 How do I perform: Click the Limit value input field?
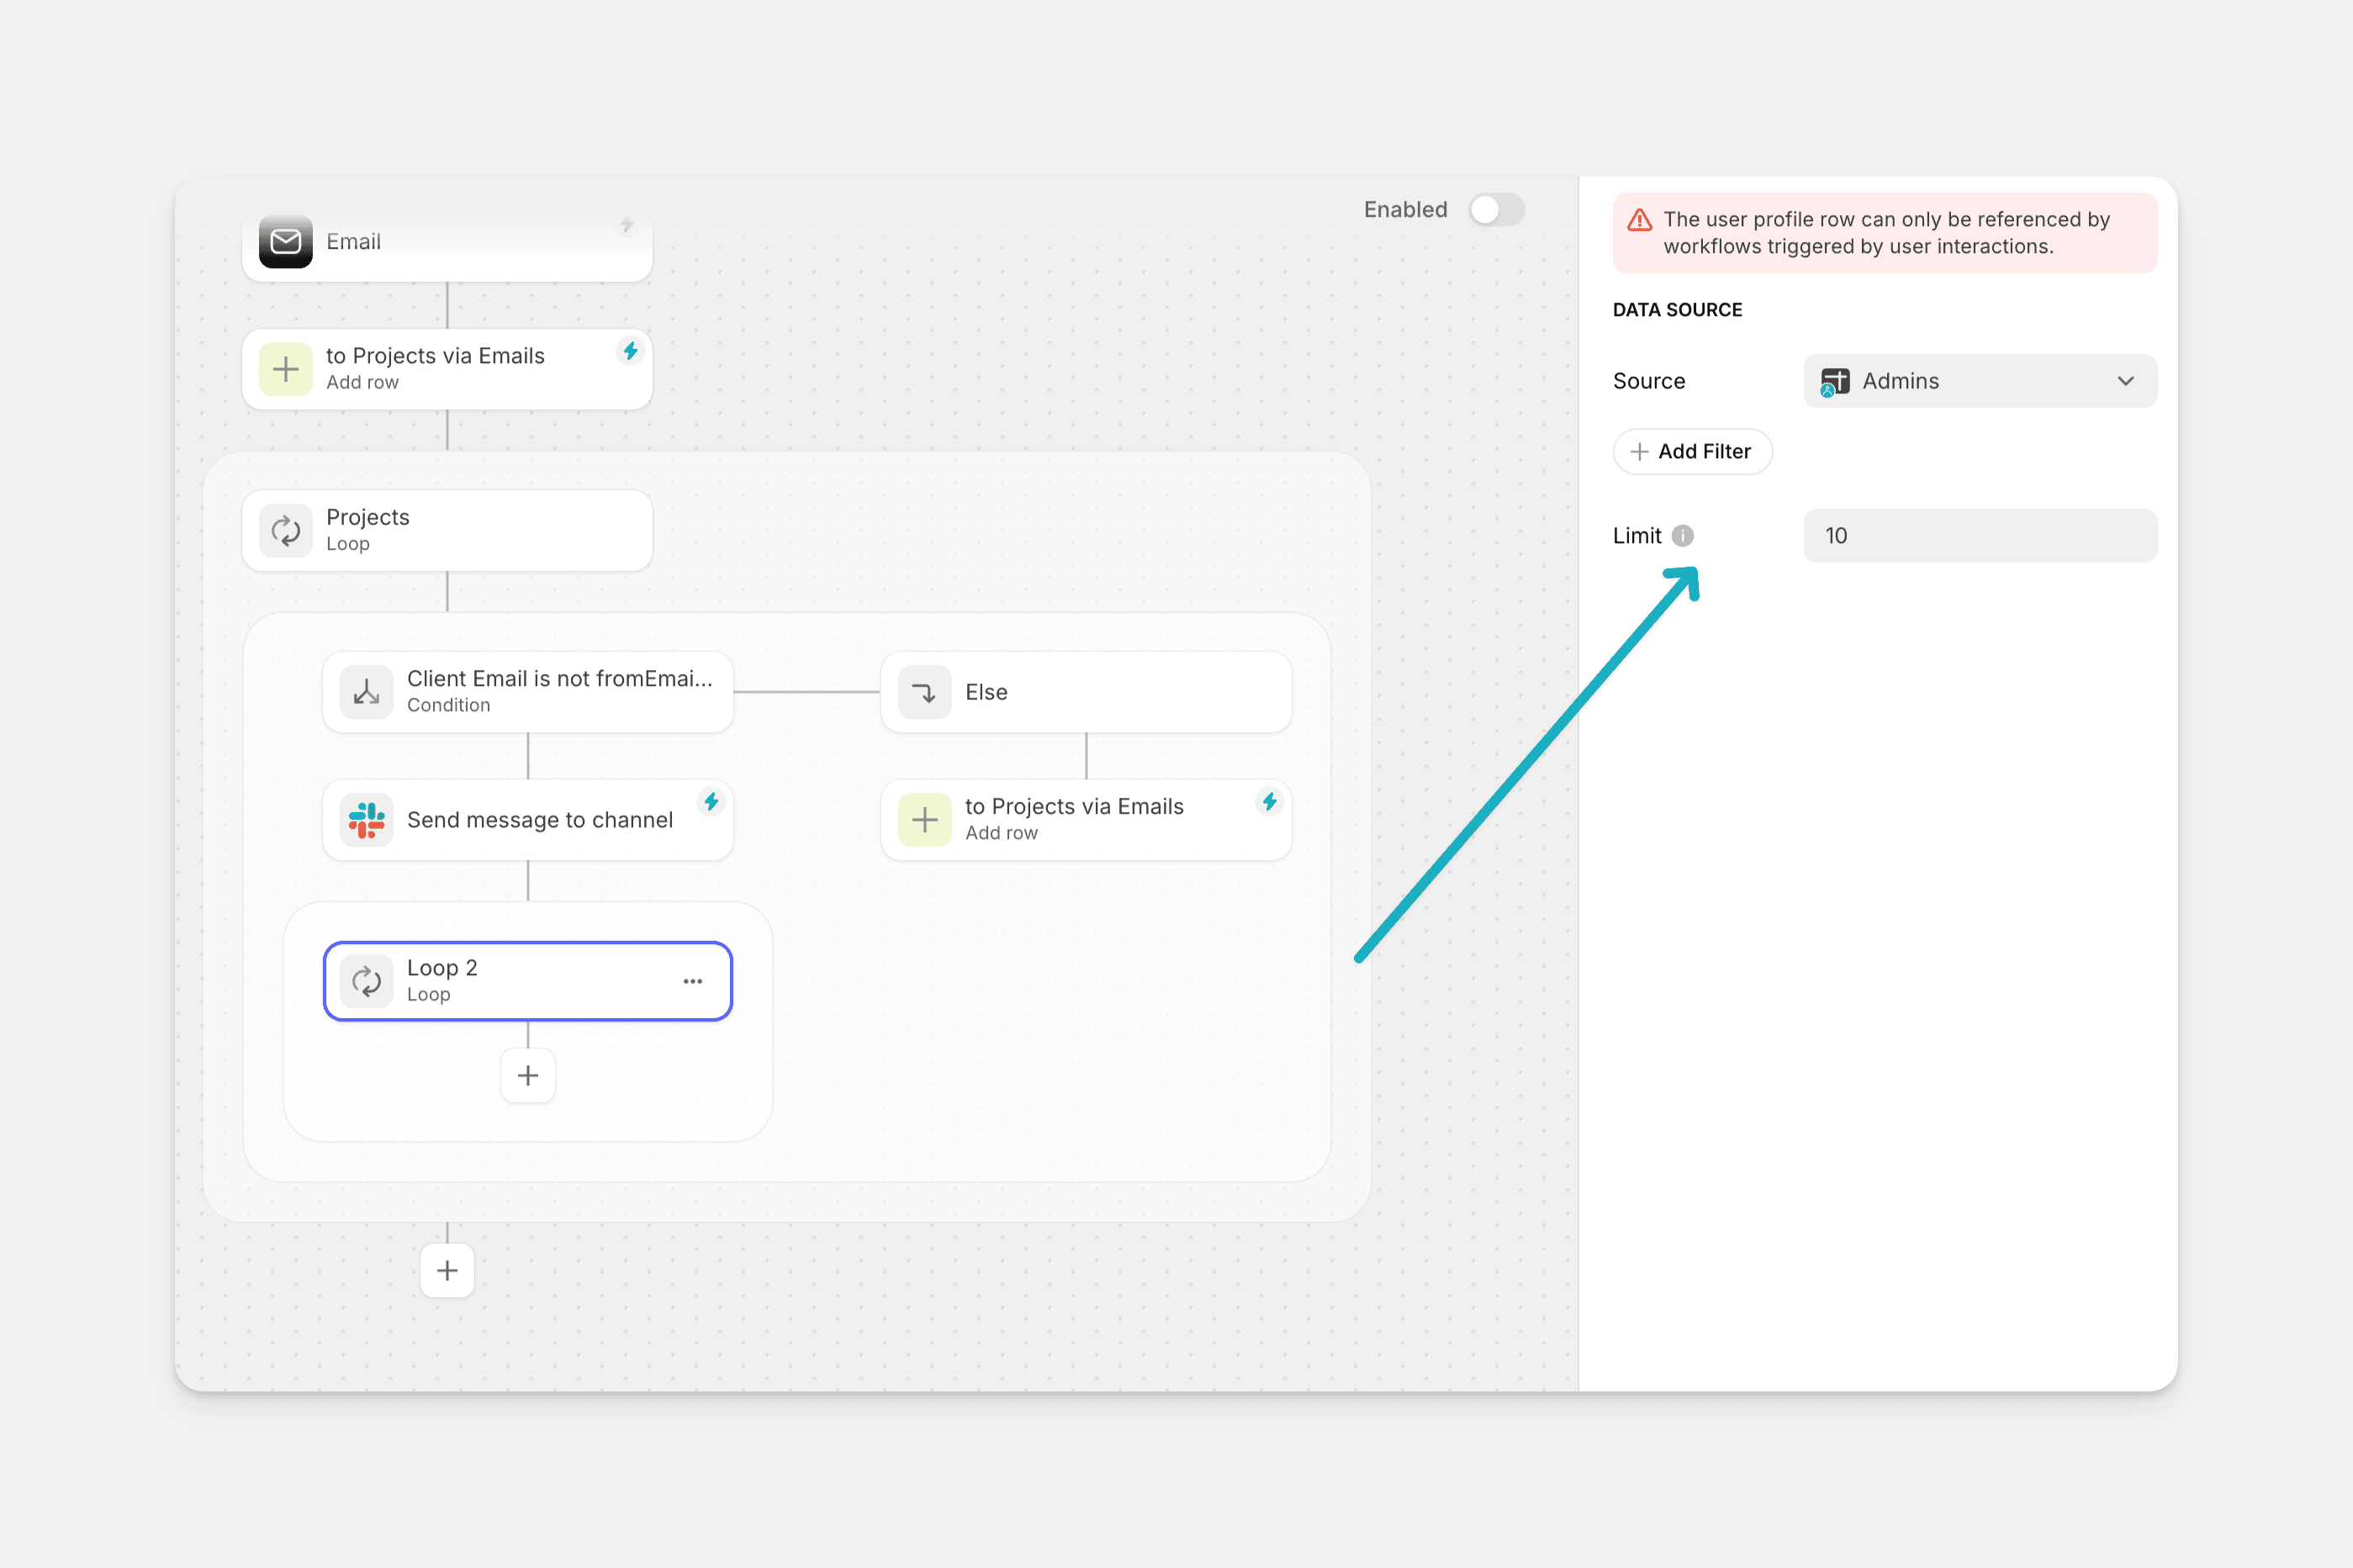(1978, 536)
